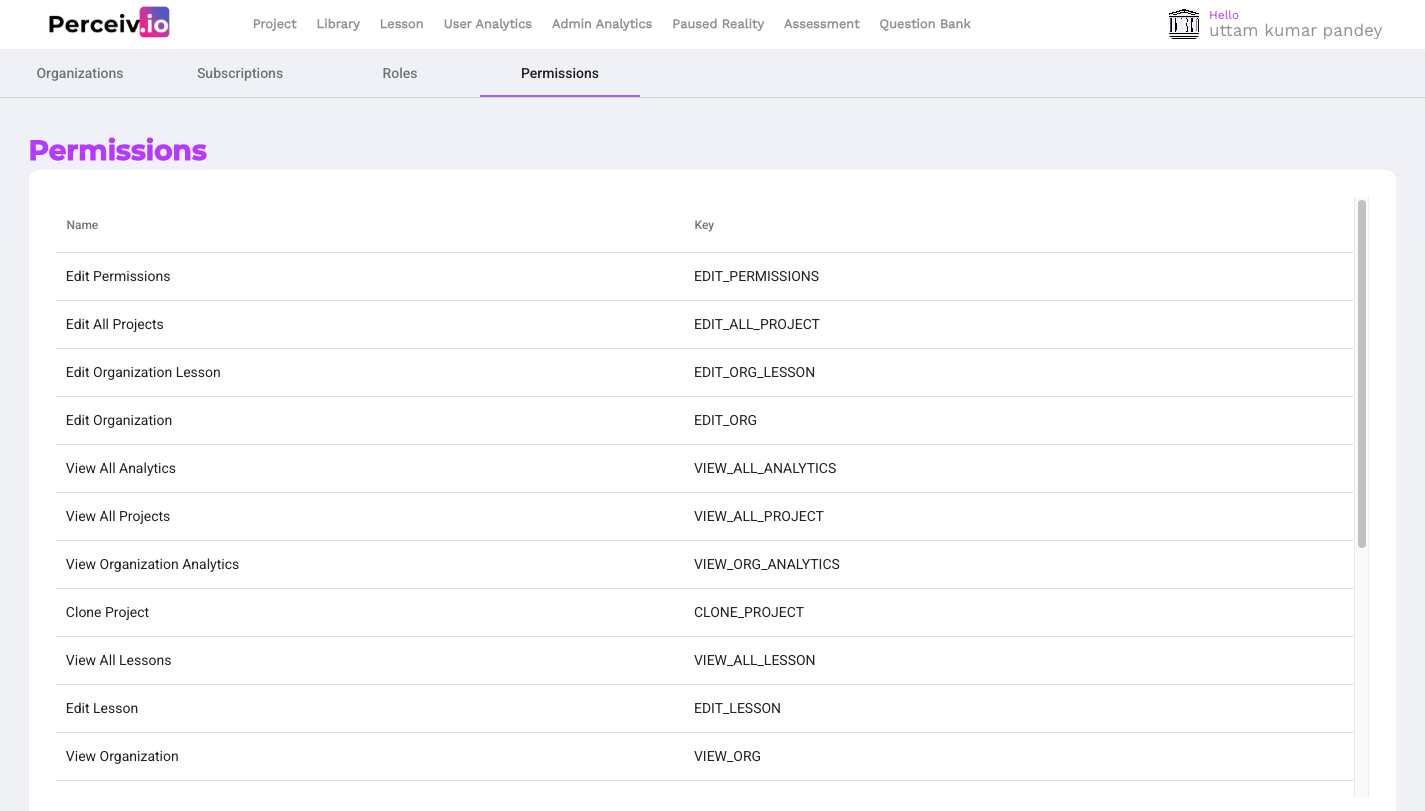Viewport: 1425px width, 811px height.
Task: Switch to the Roles tab
Action: pos(400,73)
